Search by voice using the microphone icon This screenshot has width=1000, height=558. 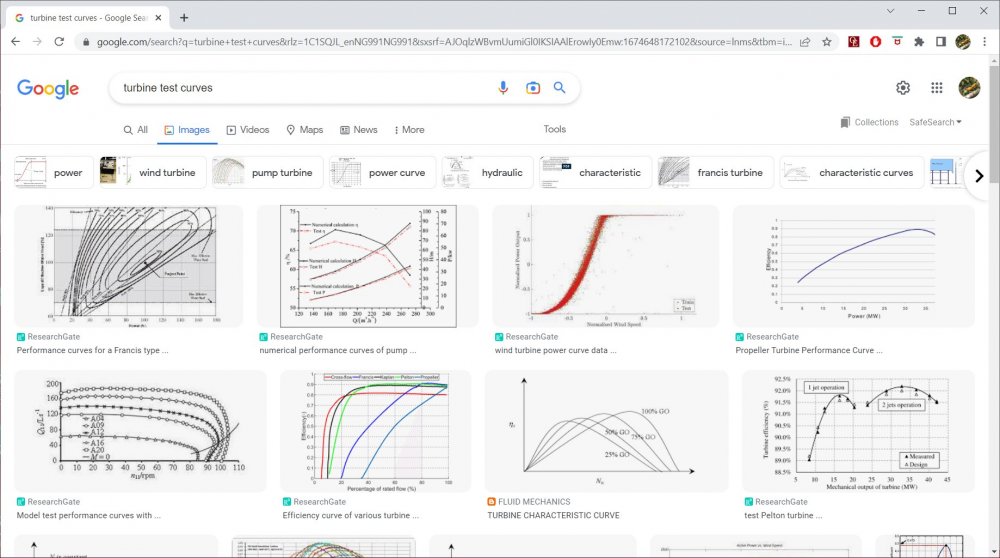point(503,88)
